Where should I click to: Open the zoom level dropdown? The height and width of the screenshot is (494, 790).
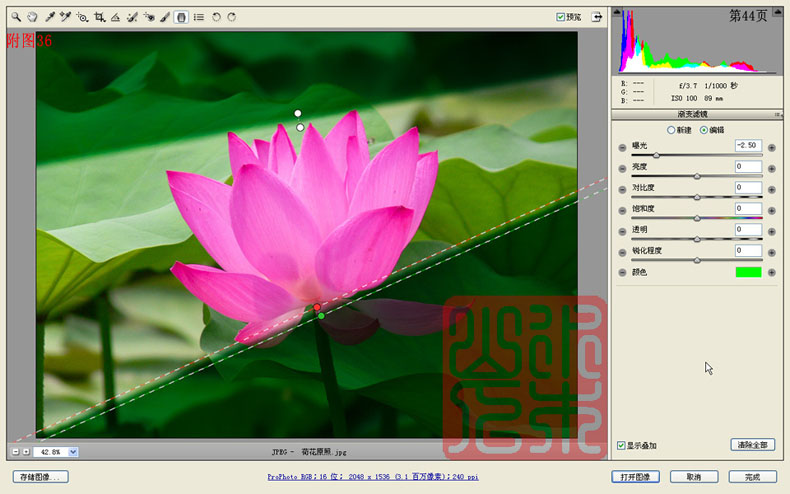pos(73,452)
